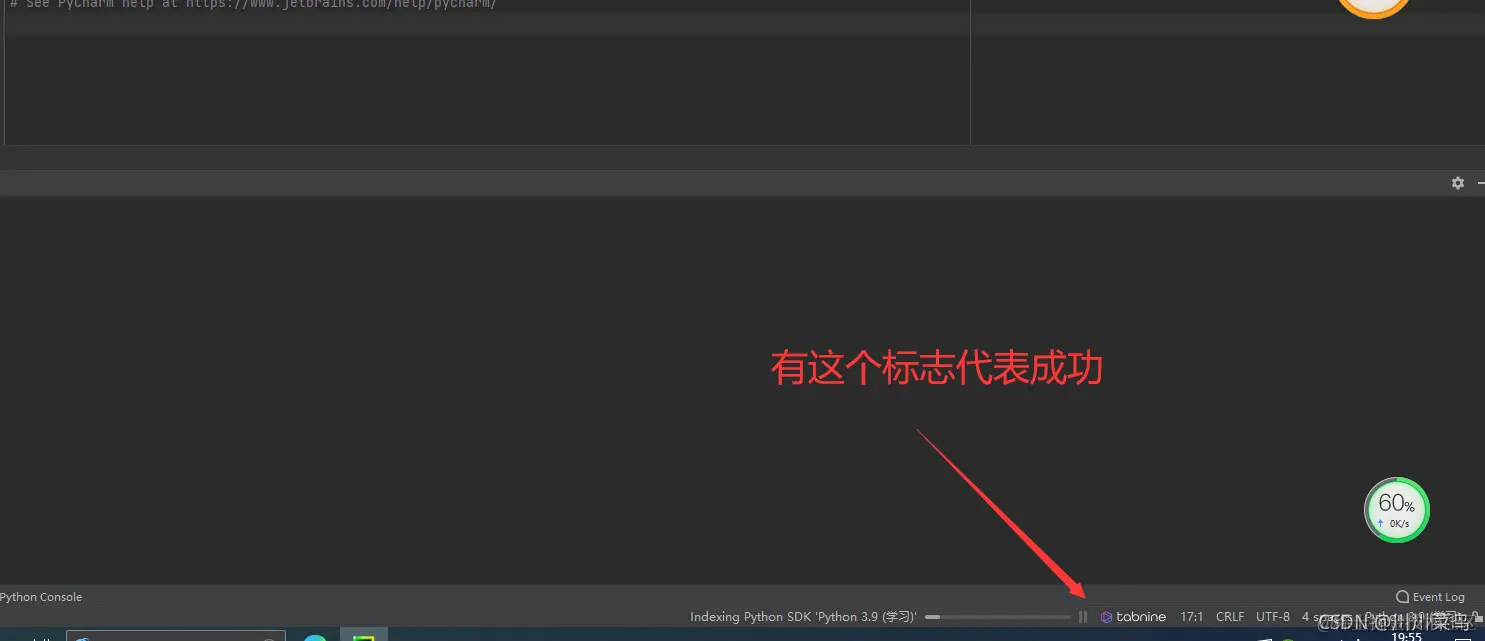
Task: Switch to the Python Console tab
Action: [41, 596]
